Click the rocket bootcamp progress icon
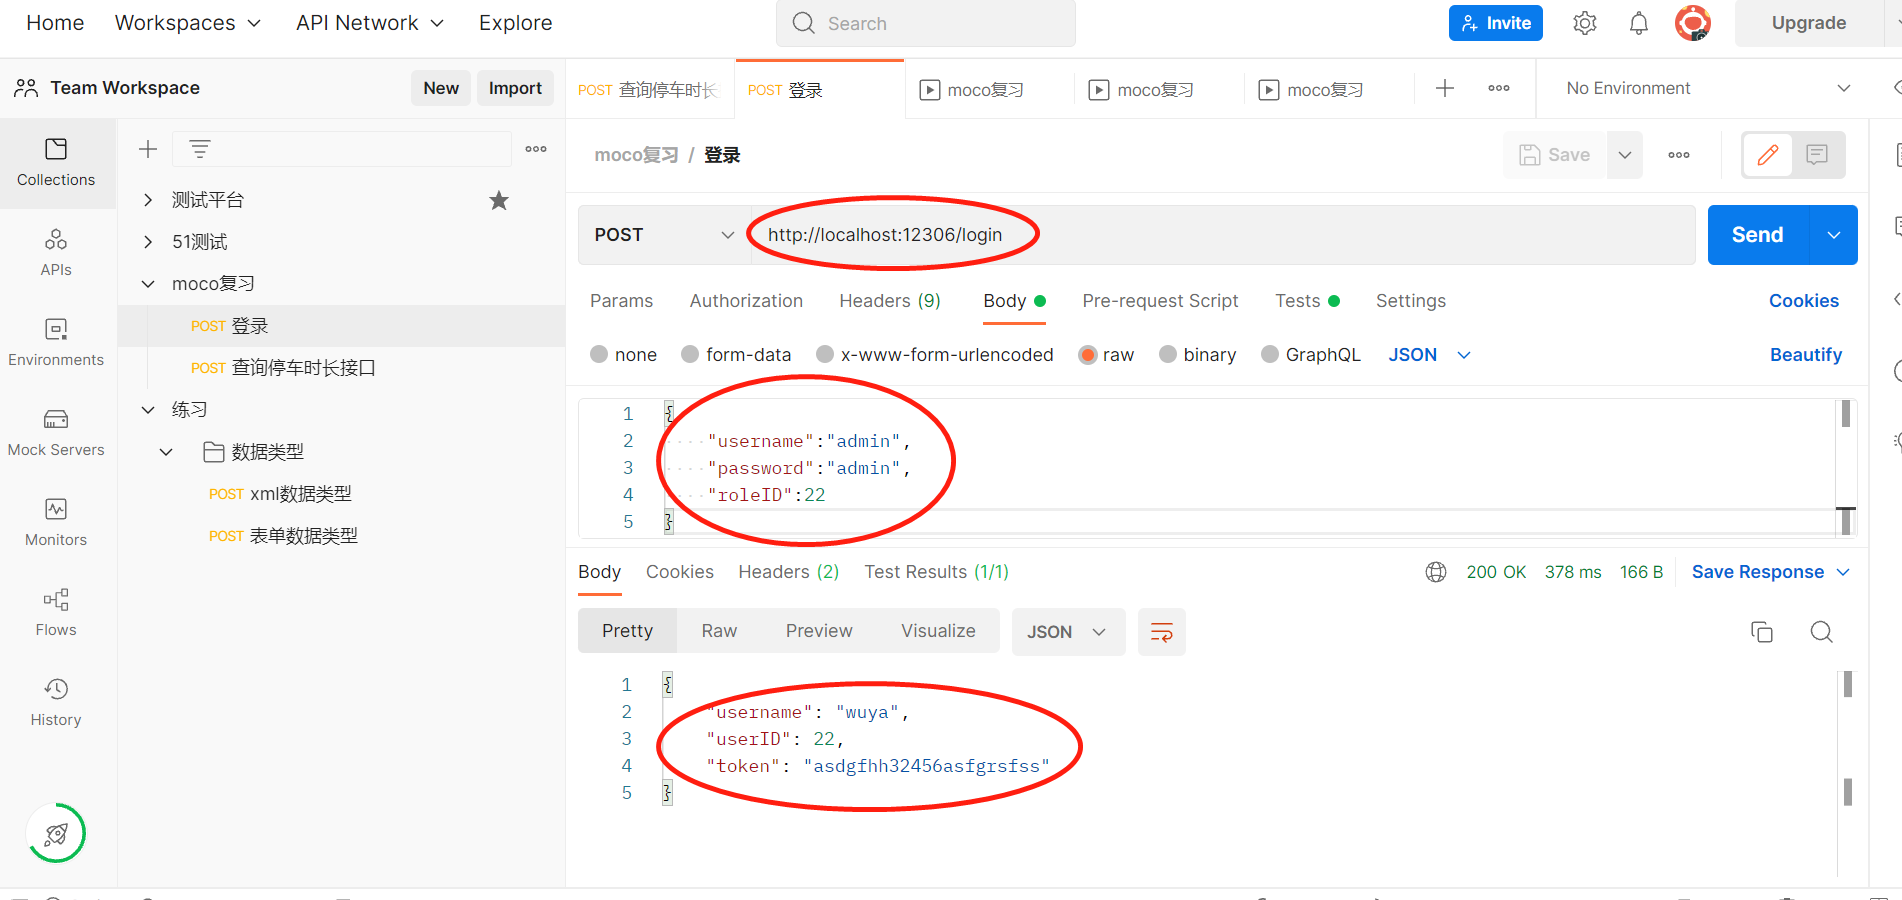The height and width of the screenshot is (900, 1902). [x=56, y=833]
